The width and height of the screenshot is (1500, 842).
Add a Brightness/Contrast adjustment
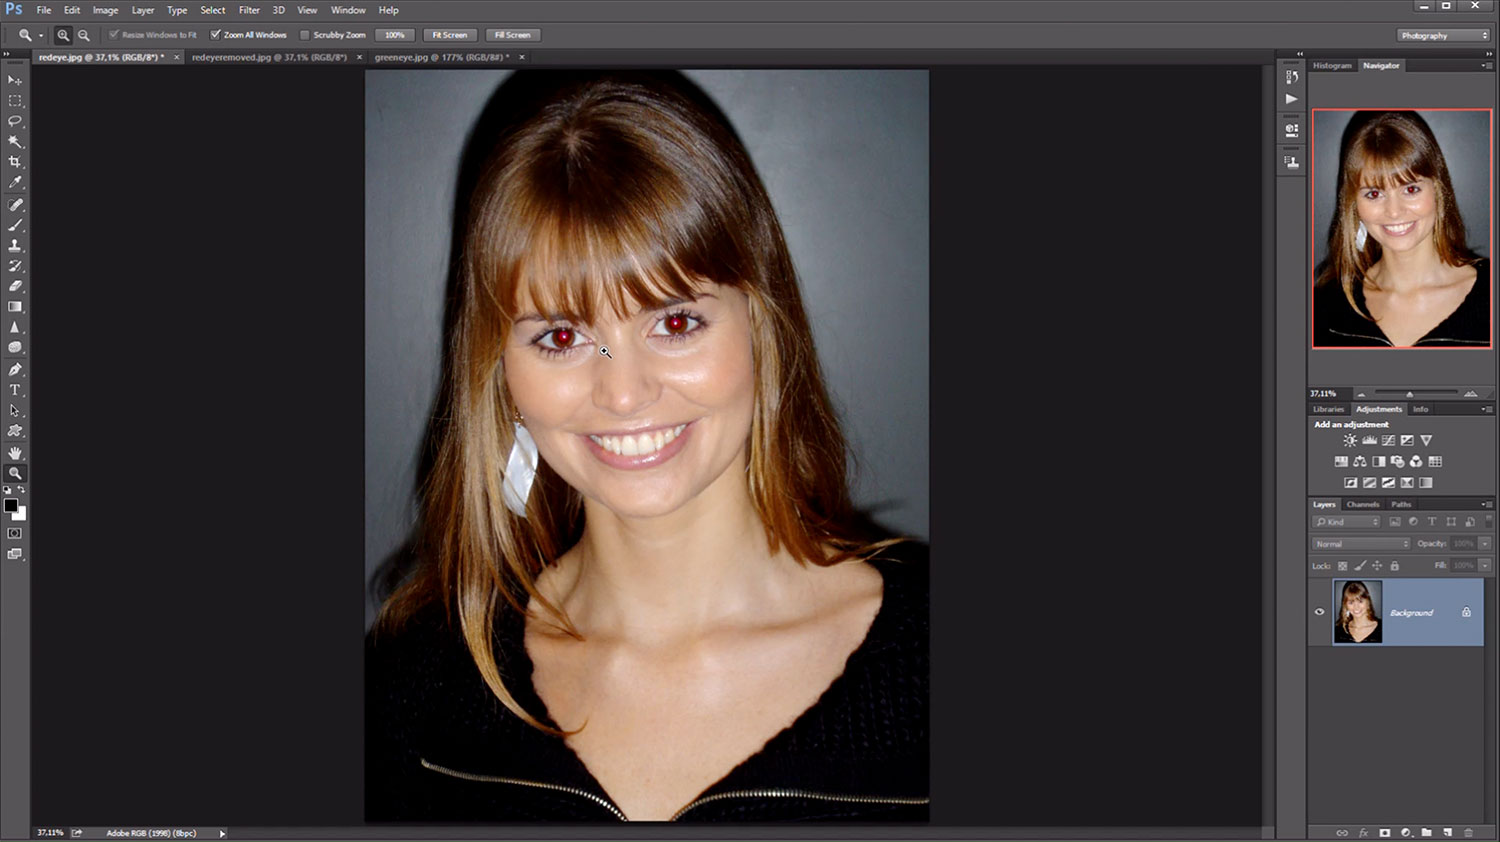coord(1350,441)
